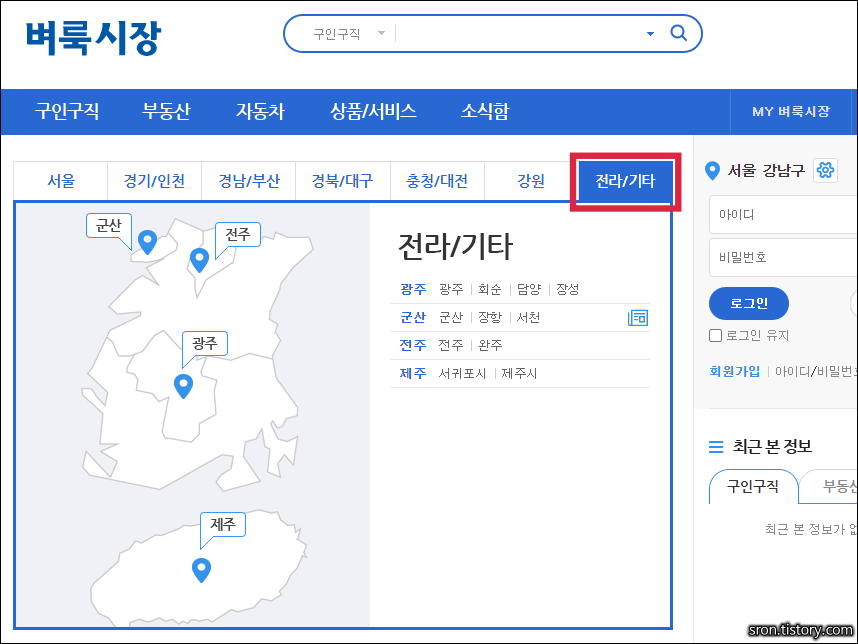Click the 제주 map pin marker
This screenshot has height=644, width=858.
pos(201,570)
